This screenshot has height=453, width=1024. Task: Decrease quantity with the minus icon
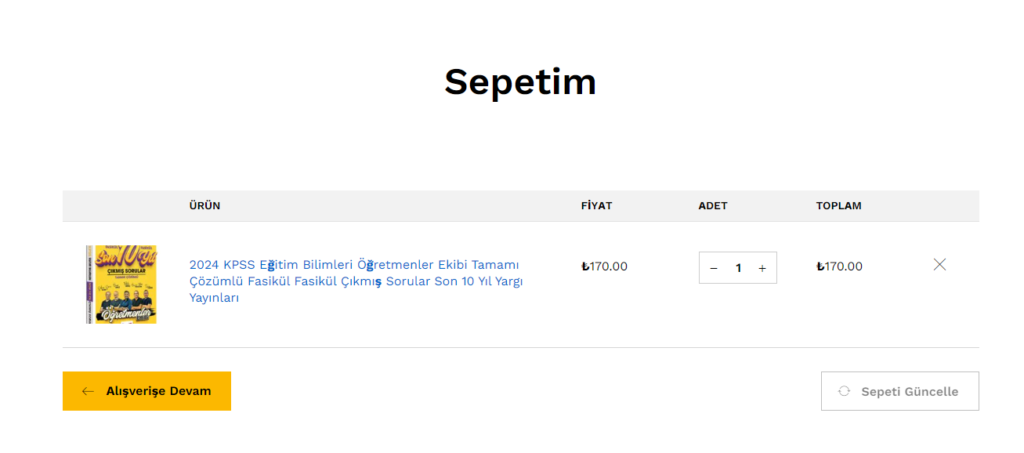pyautogui.click(x=713, y=268)
